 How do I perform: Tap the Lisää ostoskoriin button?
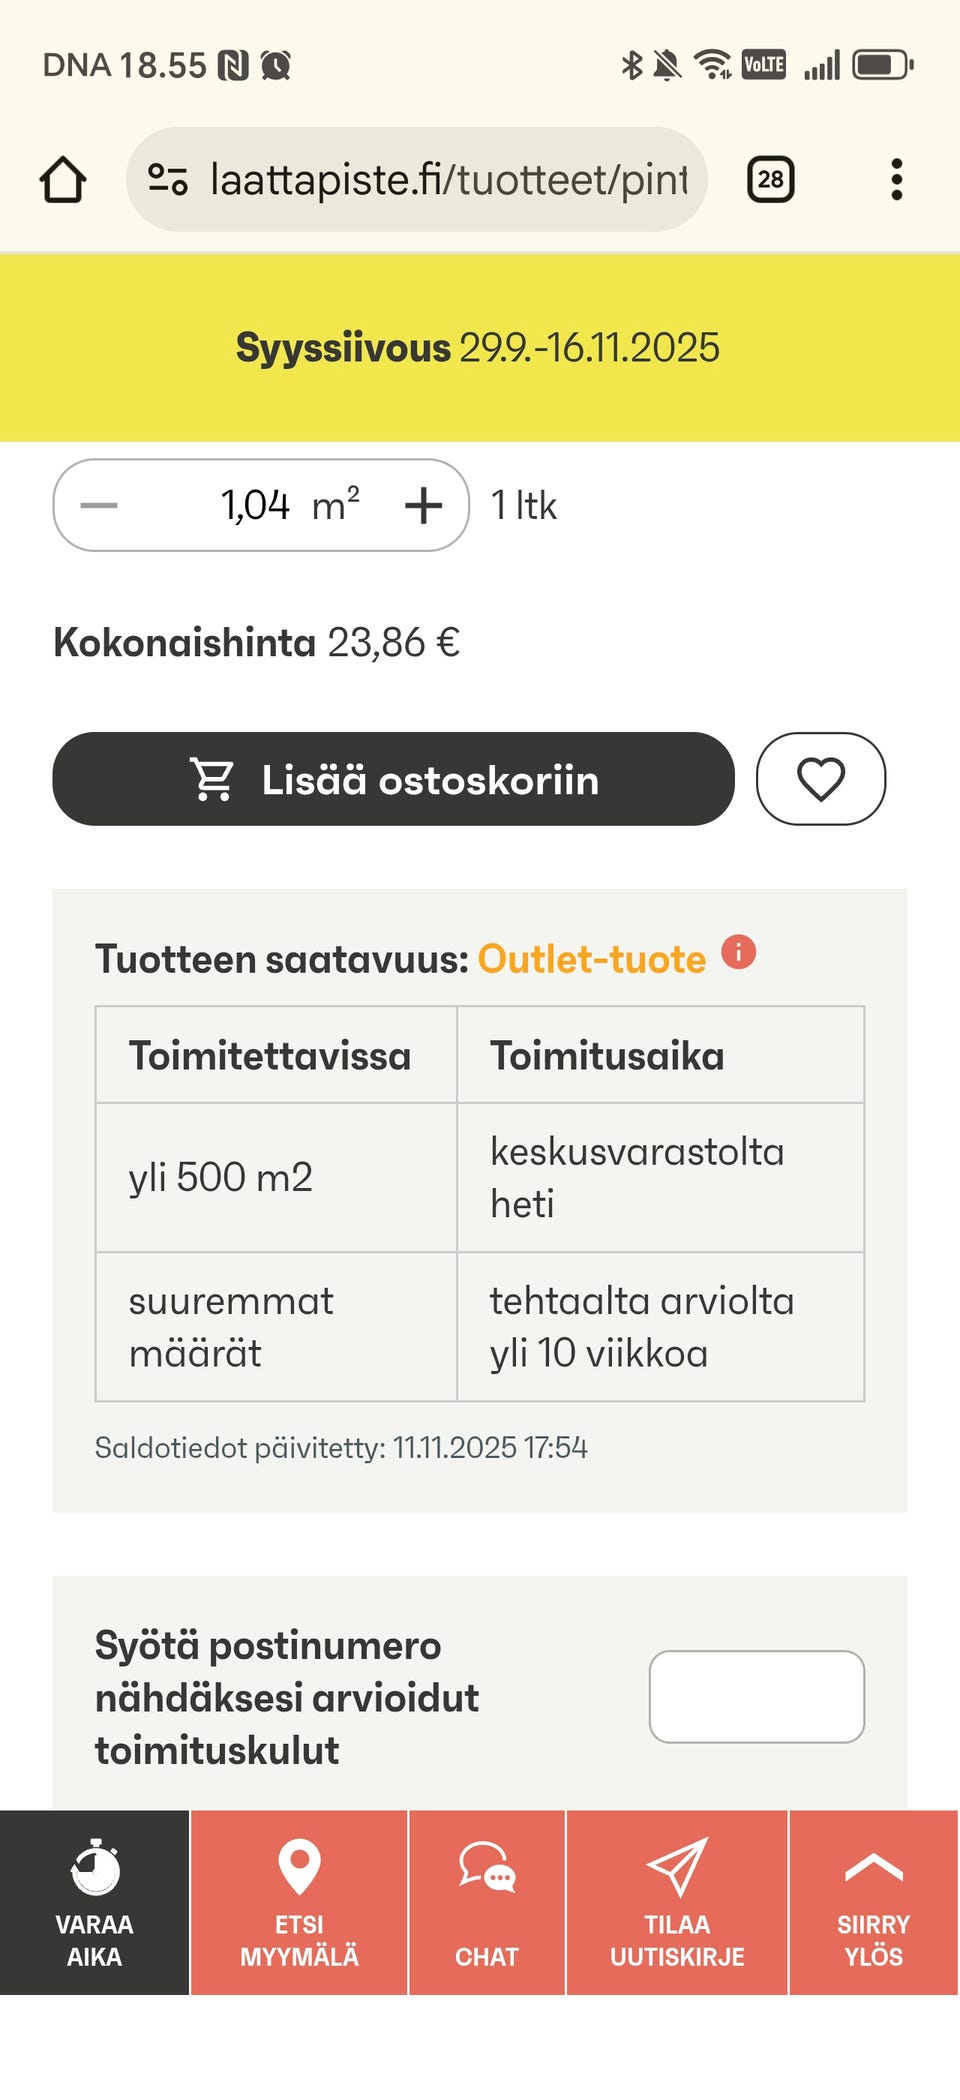tap(395, 779)
